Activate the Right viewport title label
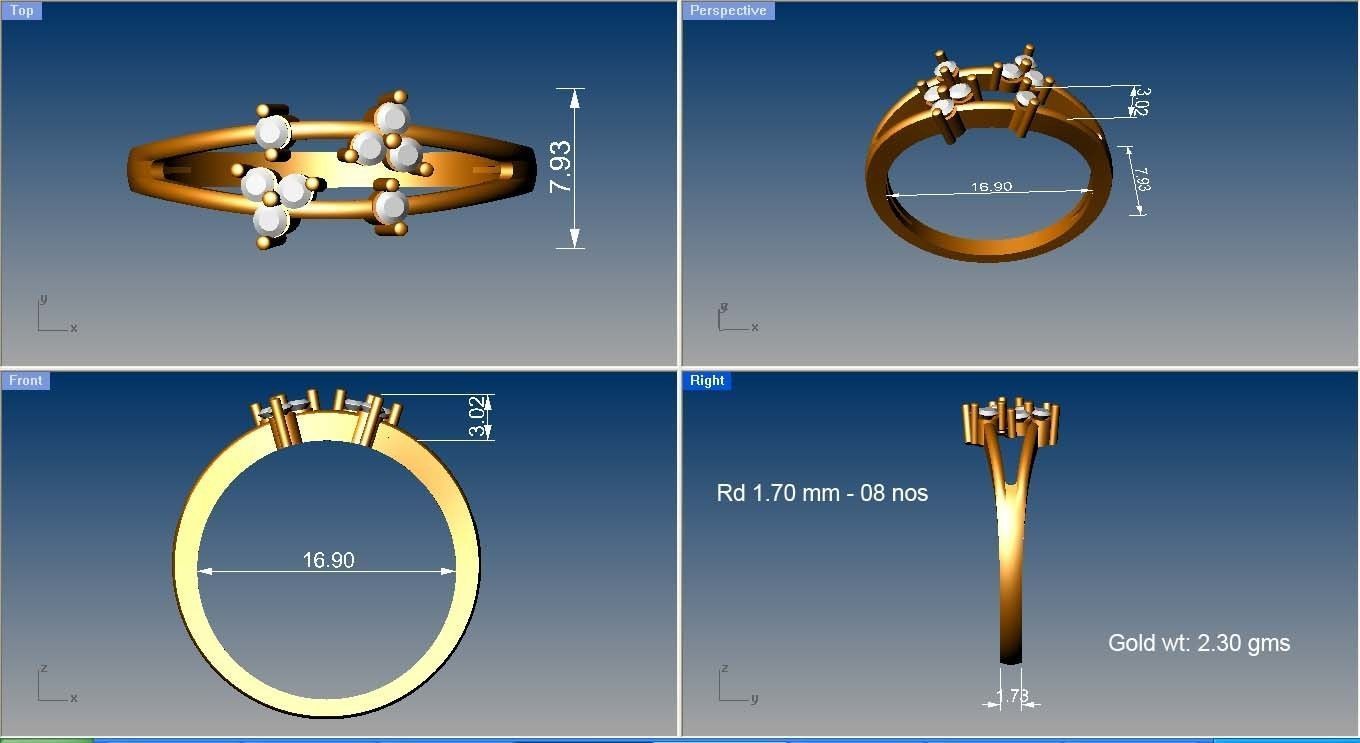Viewport: 1360px width, 743px height. [707, 380]
